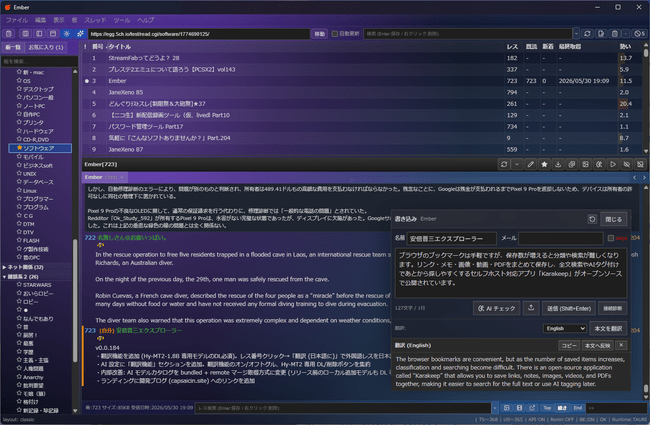The width and height of the screenshot is (650, 425).
Task: Click the End jump button in the bottom bar
Action: [578, 408]
